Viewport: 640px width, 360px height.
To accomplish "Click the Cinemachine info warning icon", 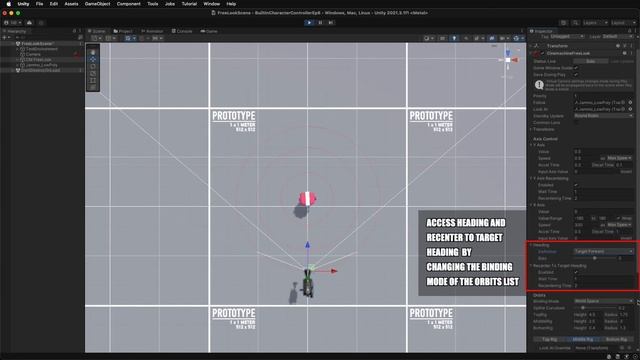I will [x=539, y=85].
